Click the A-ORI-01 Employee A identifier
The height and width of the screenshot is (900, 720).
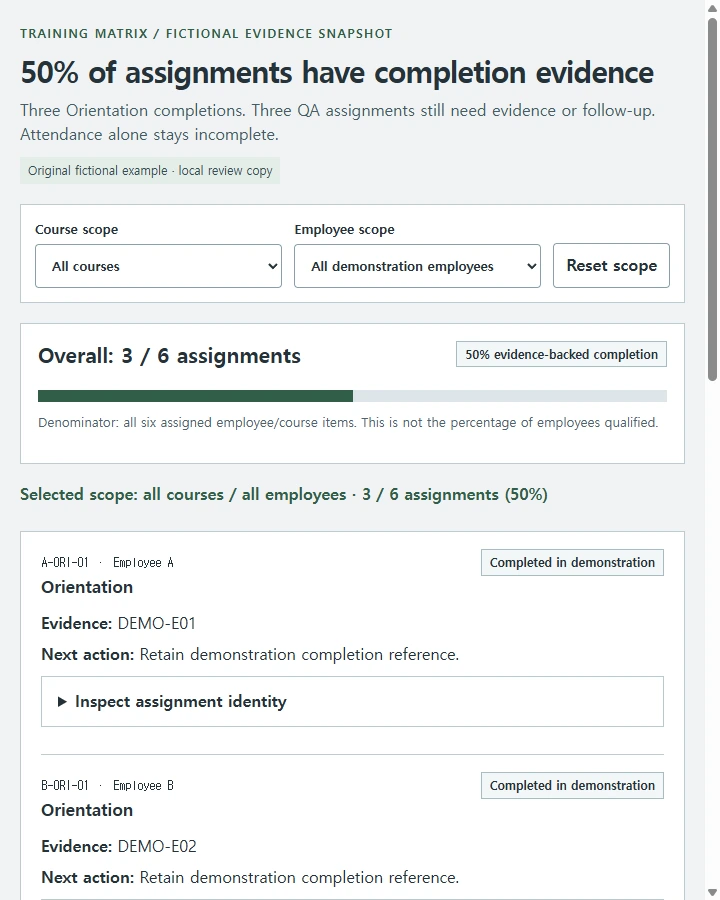pyautogui.click(x=107, y=562)
